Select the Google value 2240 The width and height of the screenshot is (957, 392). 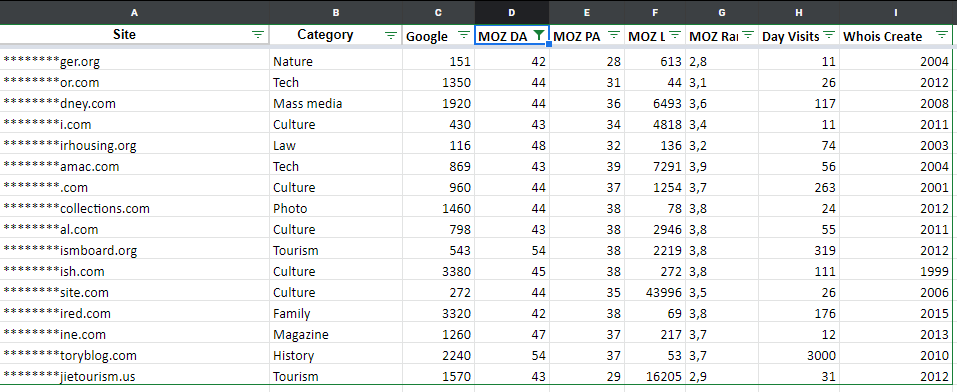(x=438, y=355)
